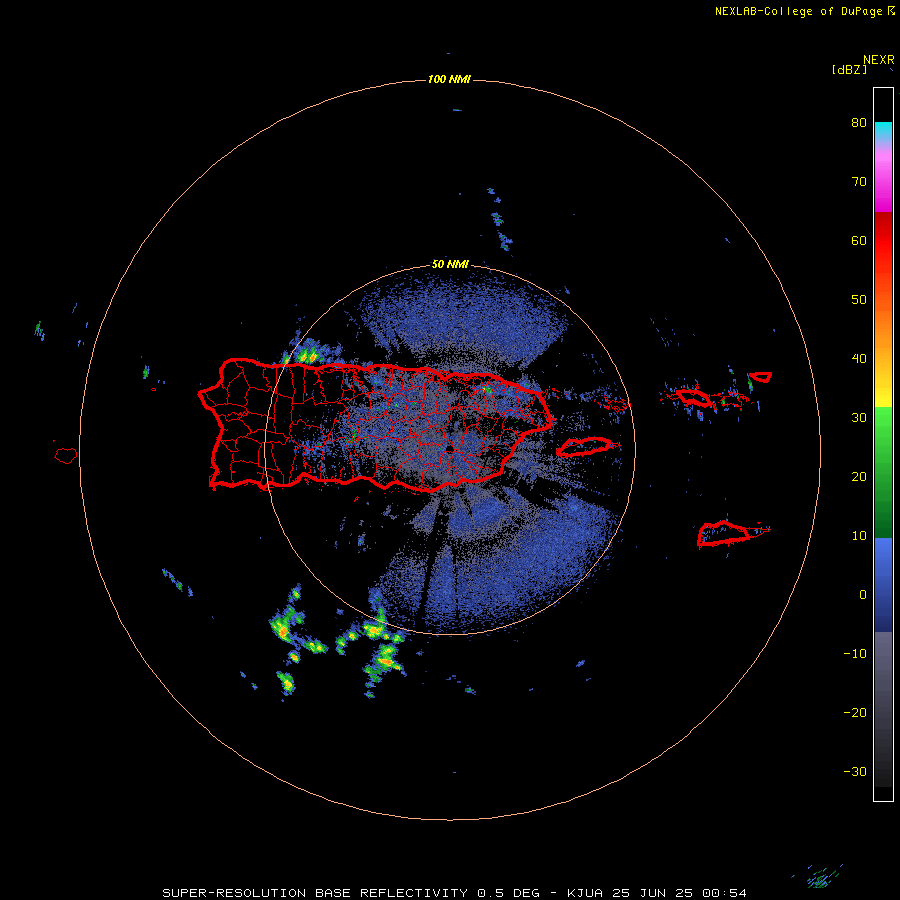The image size is (900, 900).
Task: Click the 50 NMI range ring label
Action: click(450, 264)
